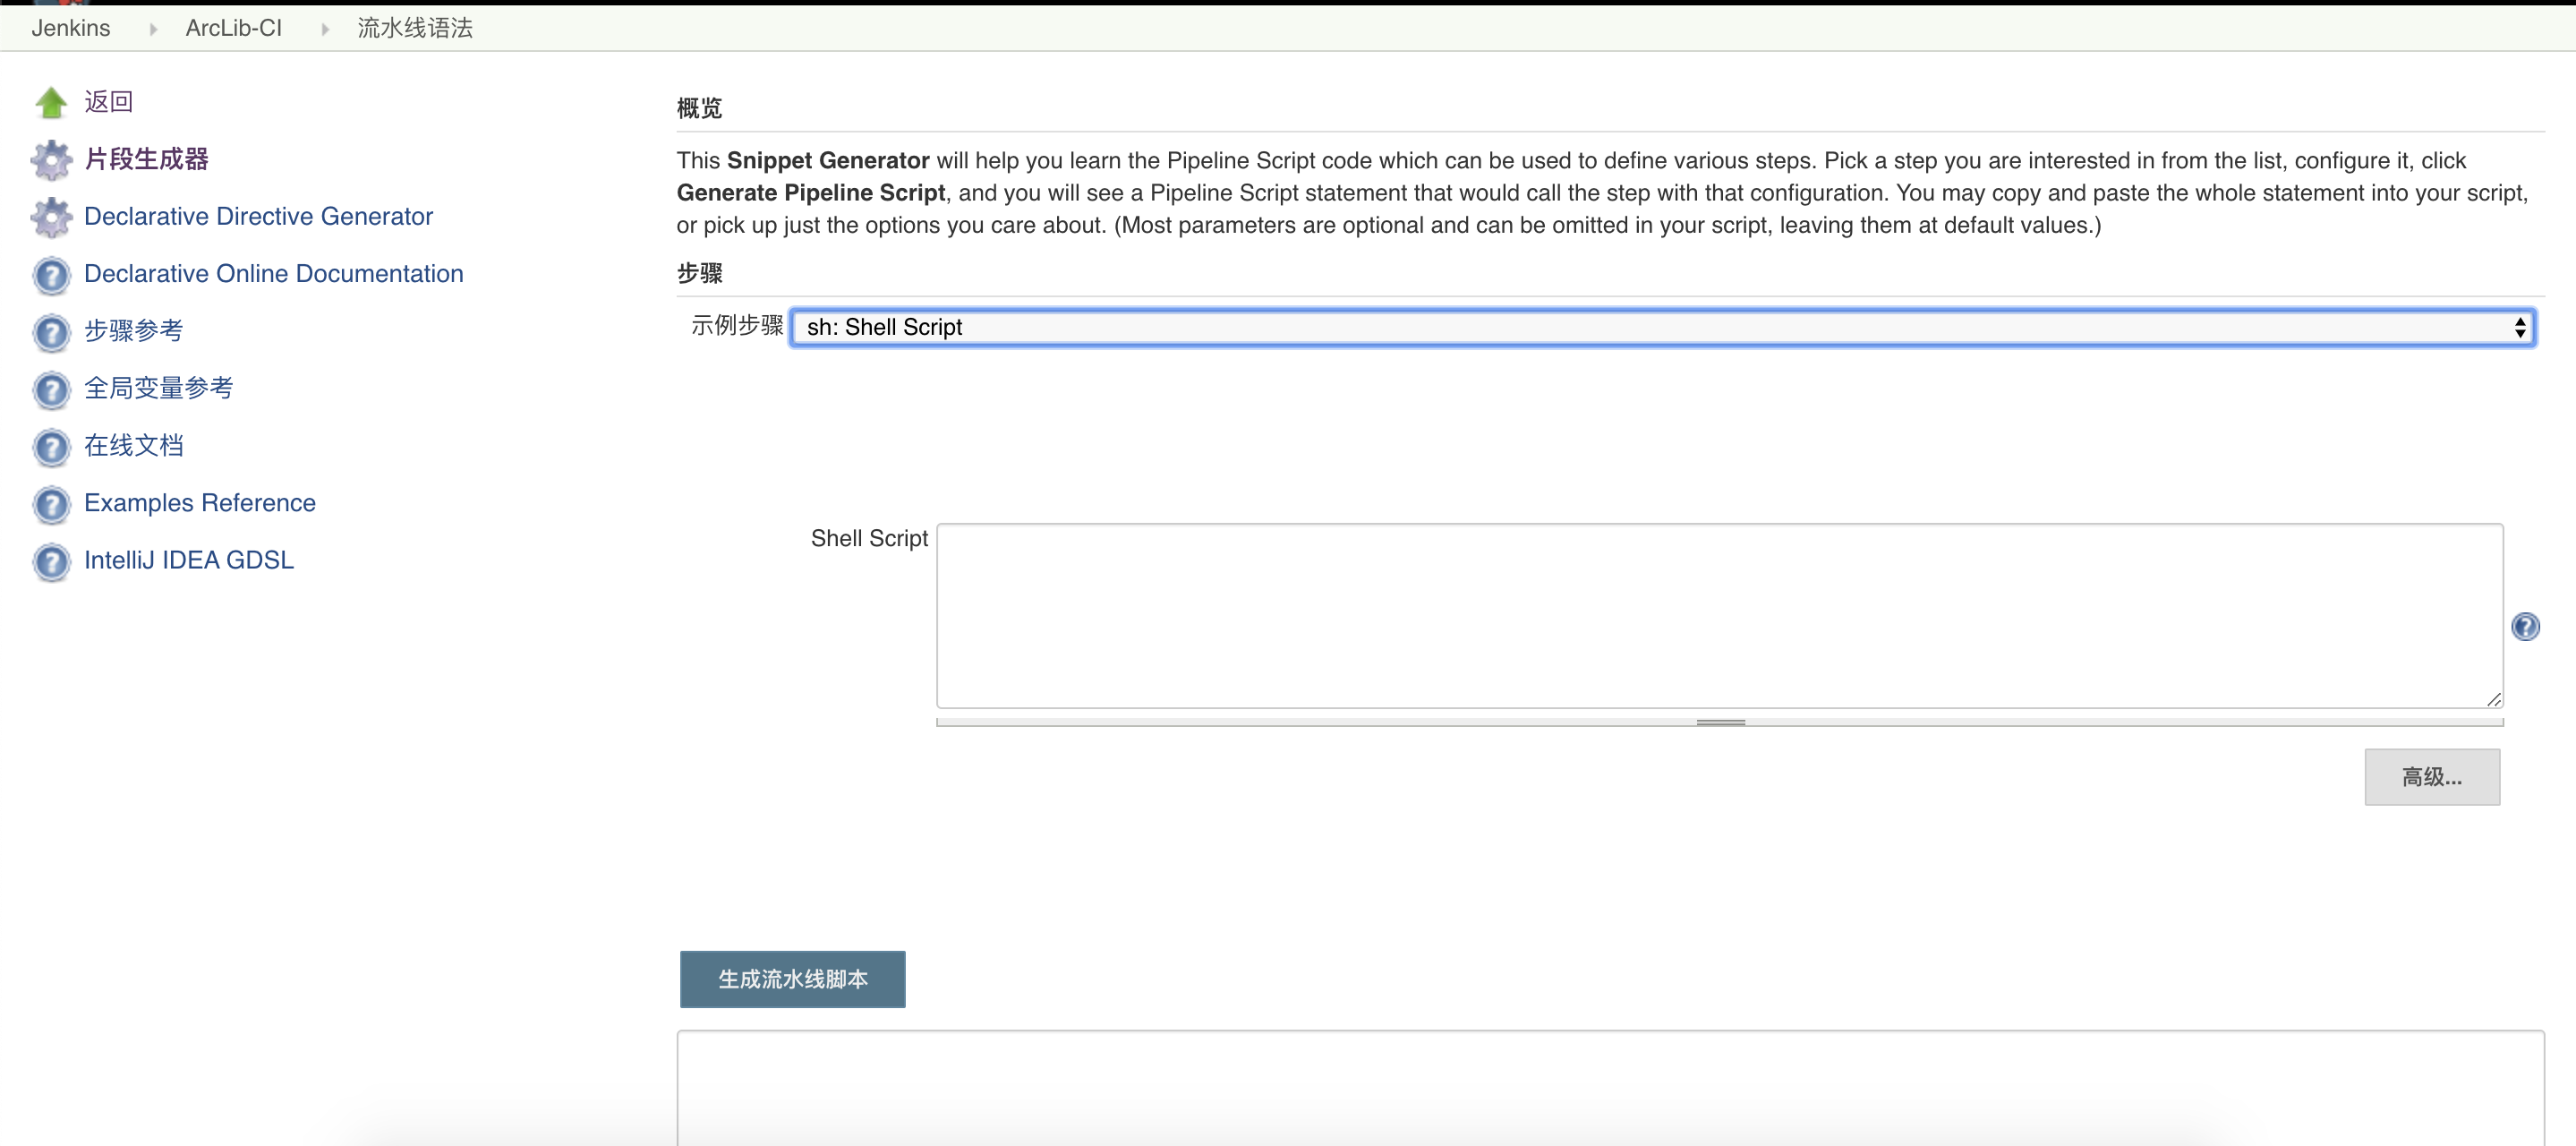The height and width of the screenshot is (1146, 2576).
Task: Click the gear icon beside 片段生成器
Action: 51,160
